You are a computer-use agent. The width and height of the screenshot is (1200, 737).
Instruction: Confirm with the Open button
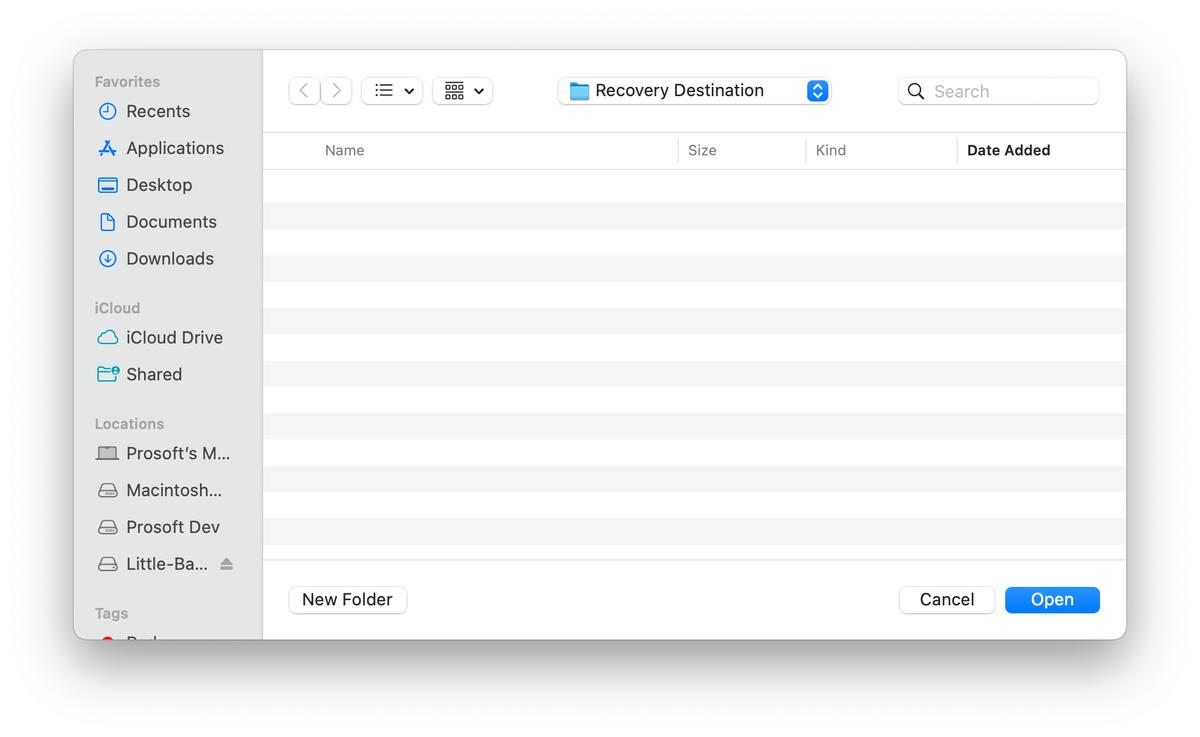(x=1052, y=599)
